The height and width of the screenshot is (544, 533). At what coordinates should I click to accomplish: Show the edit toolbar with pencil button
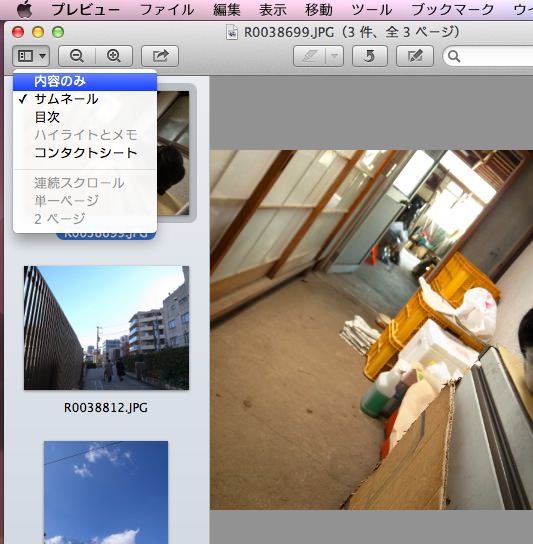[x=415, y=56]
